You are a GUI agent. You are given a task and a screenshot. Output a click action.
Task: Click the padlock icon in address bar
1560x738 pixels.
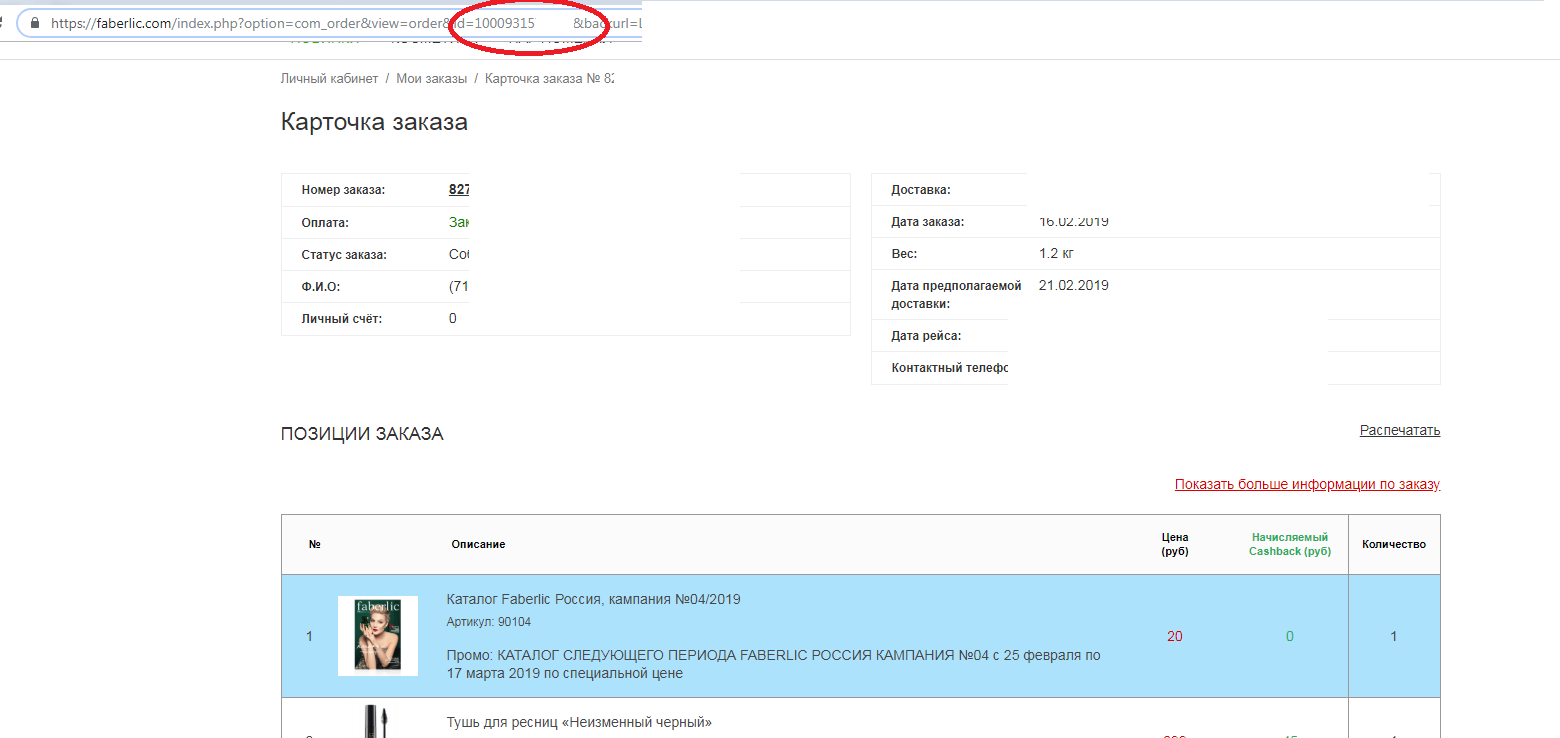pos(36,23)
